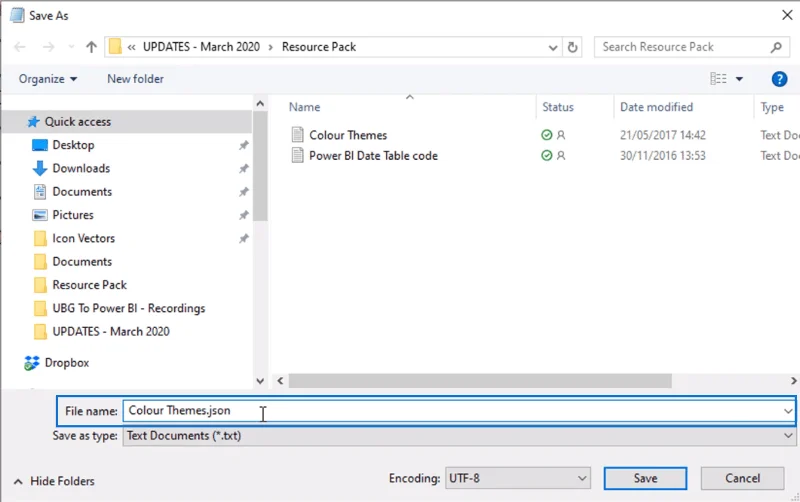Go up one folder level
The width and height of the screenshot is (800, 502).
91,47
